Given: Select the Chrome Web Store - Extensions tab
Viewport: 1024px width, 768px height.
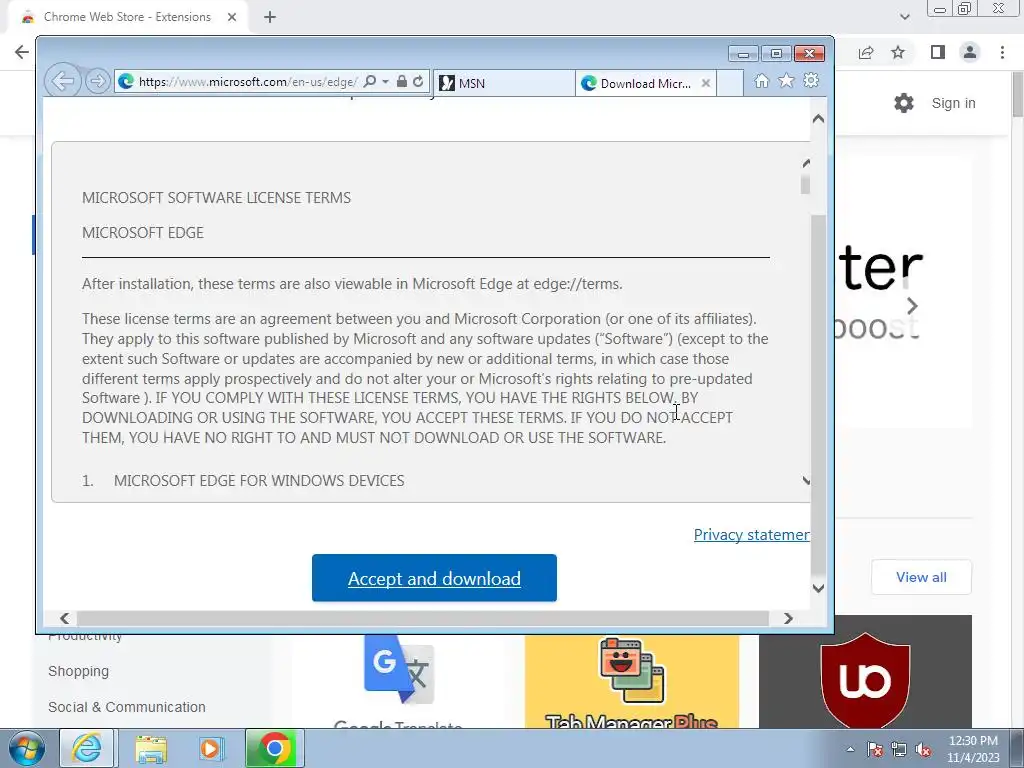Looking at the screenshot, I should click(127, 17).
